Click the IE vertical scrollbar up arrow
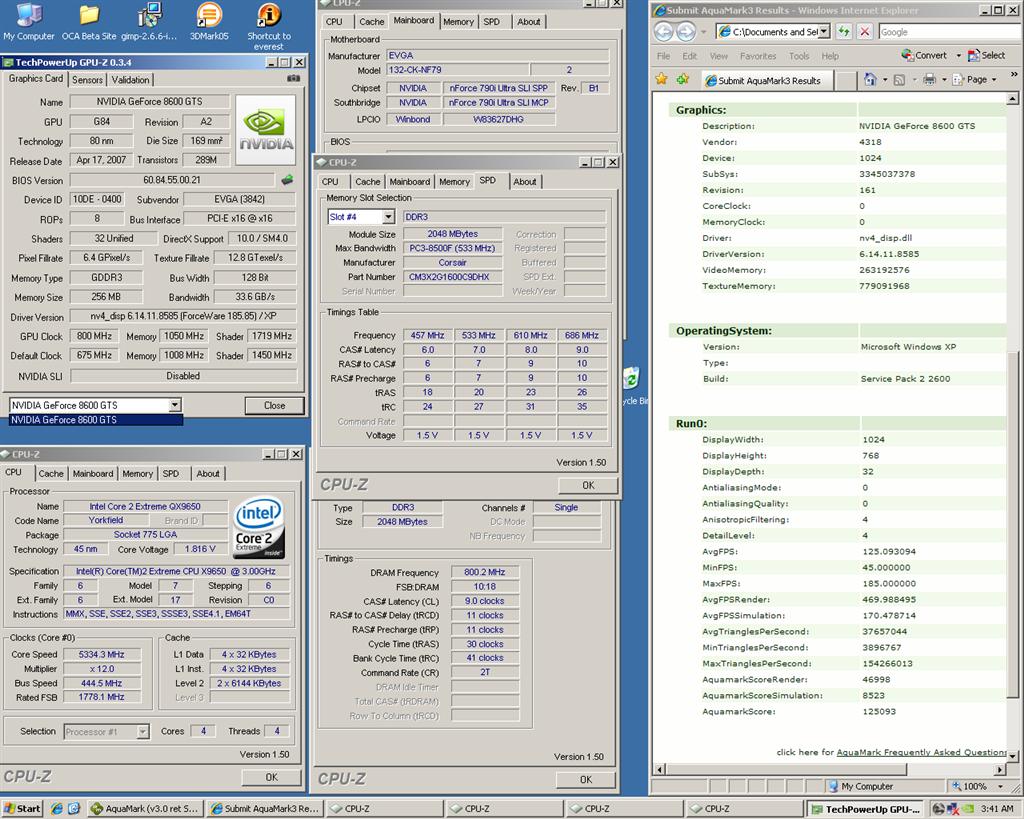The image size is (1024, 819). pos(1012,99)
